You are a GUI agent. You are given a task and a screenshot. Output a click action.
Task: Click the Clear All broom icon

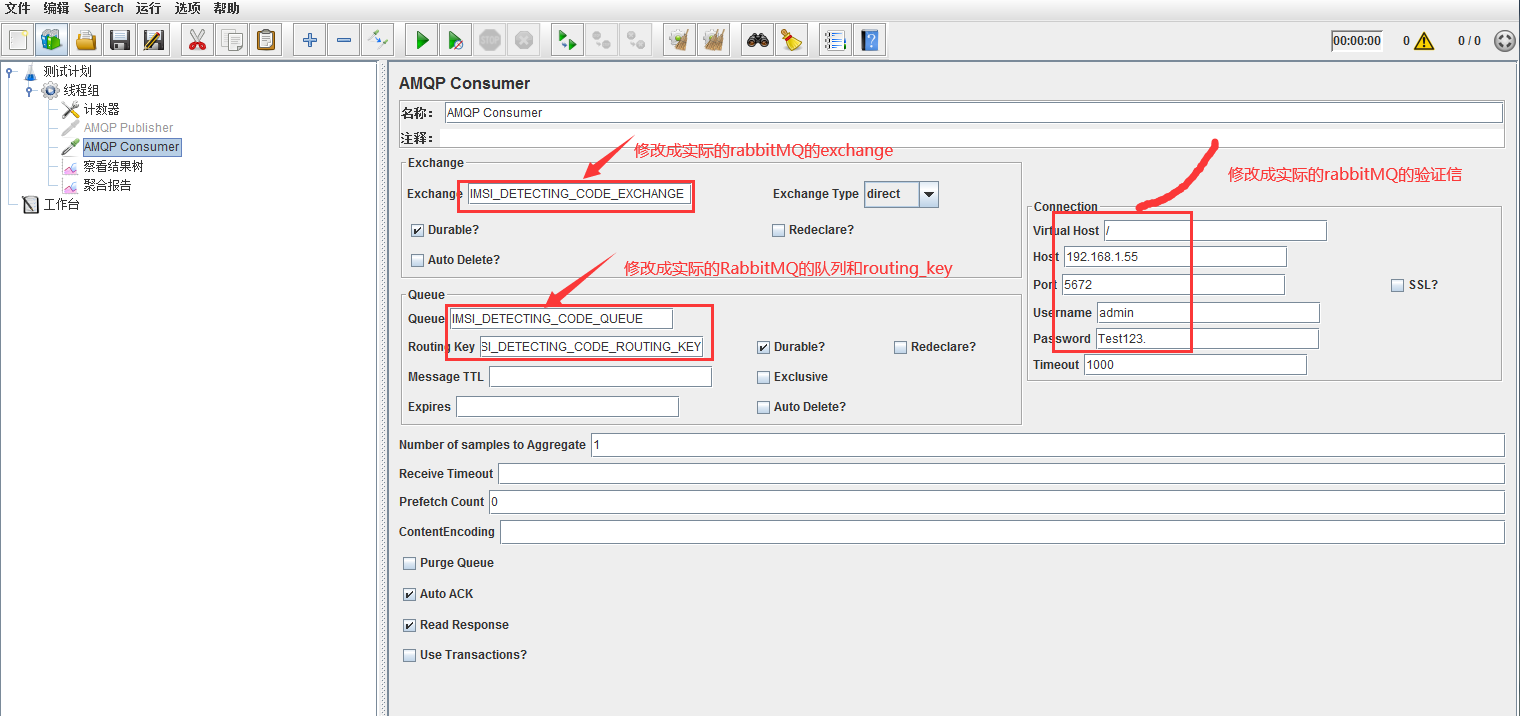pyautogui.click(x=713, y=39)
